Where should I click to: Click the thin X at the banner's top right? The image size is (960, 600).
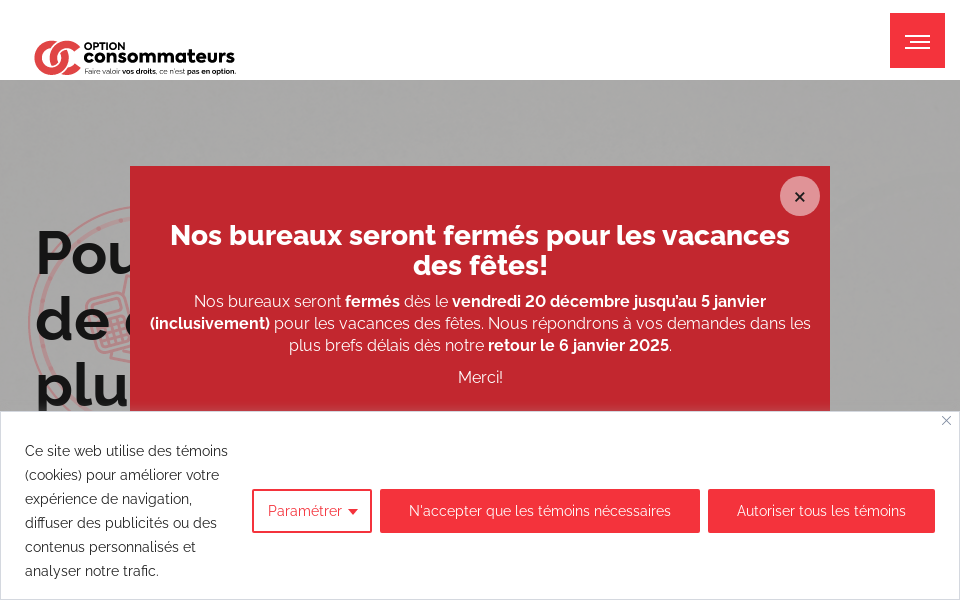click(946, 420)
